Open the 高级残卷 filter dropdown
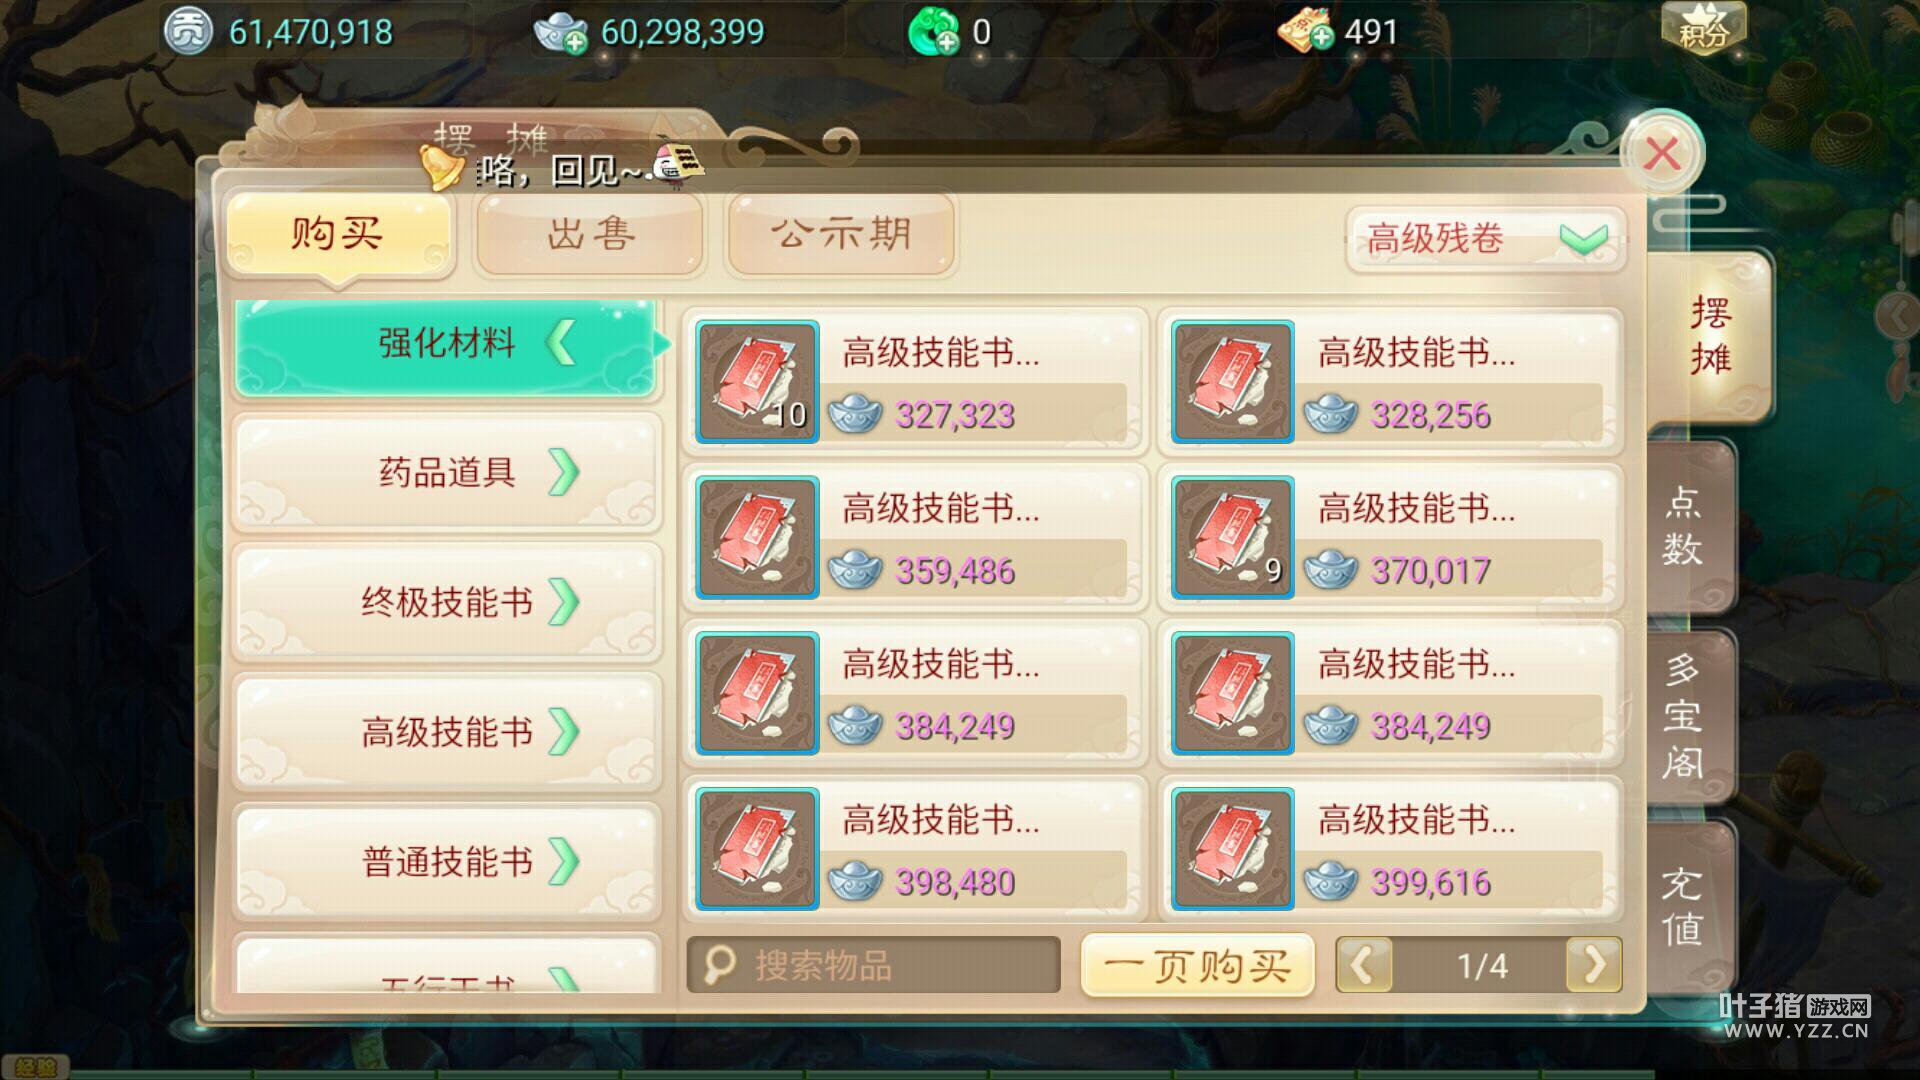This screenshot has height=1080, width=1920. (x=1485, y=239)
